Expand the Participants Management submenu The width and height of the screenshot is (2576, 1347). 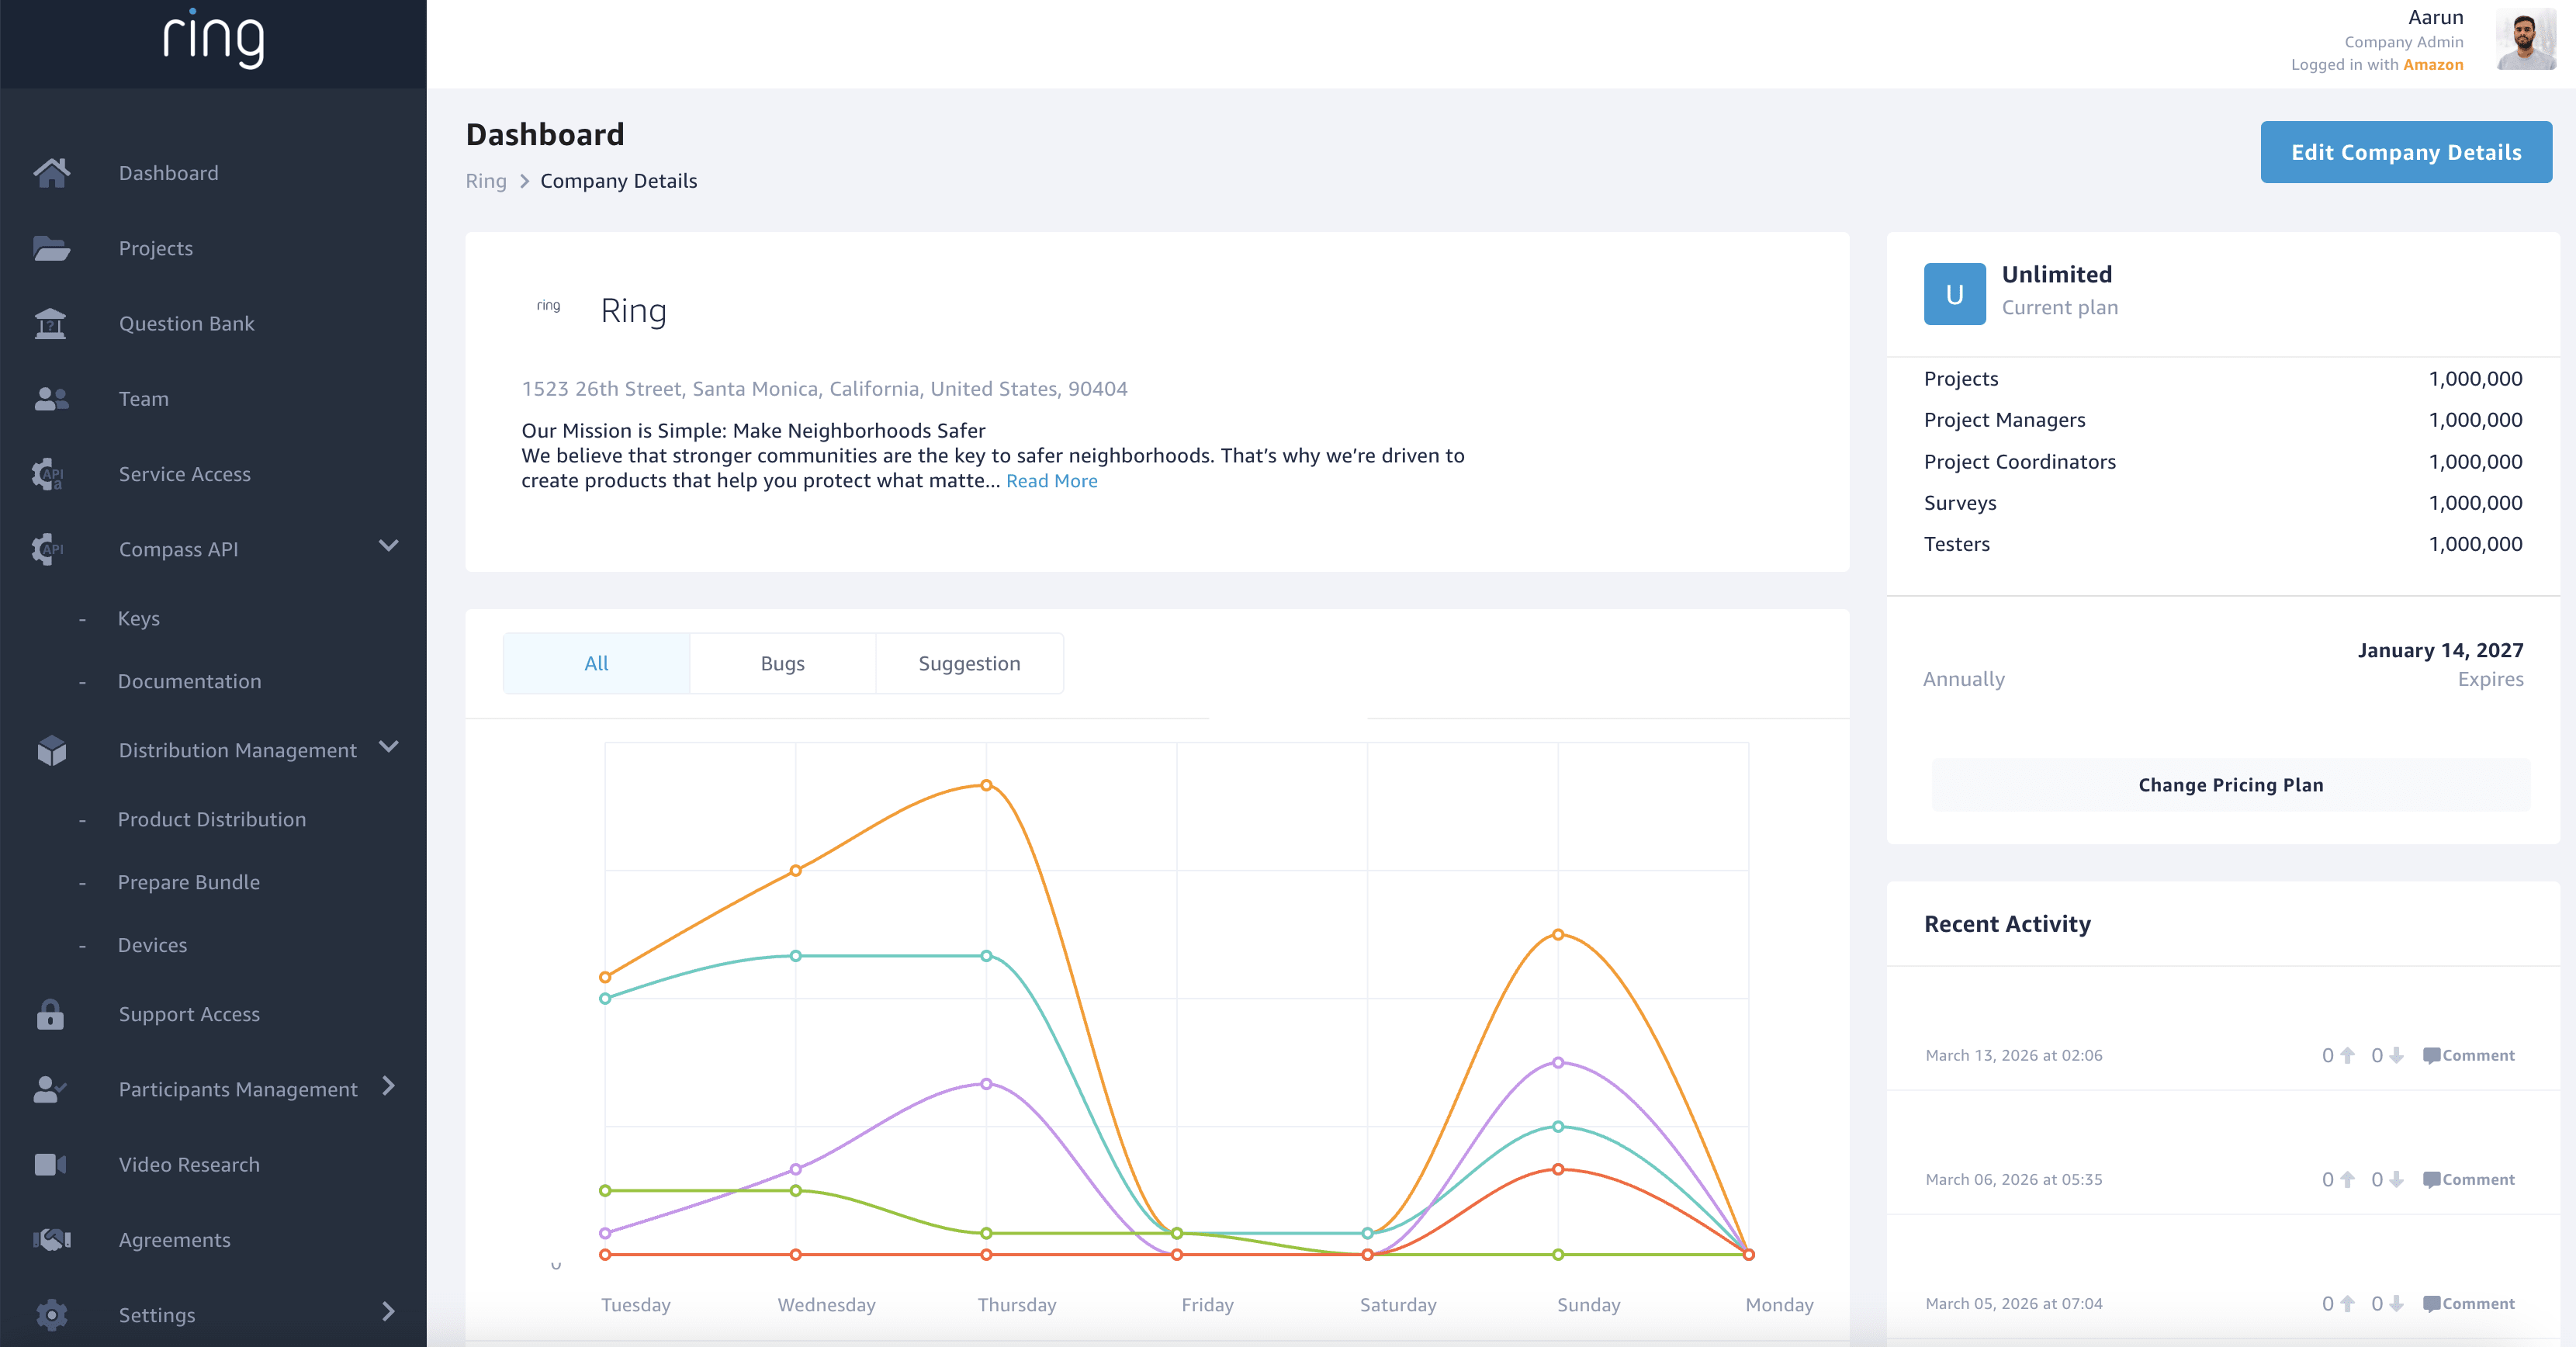pyautogui.click(x=389, y=1086)
